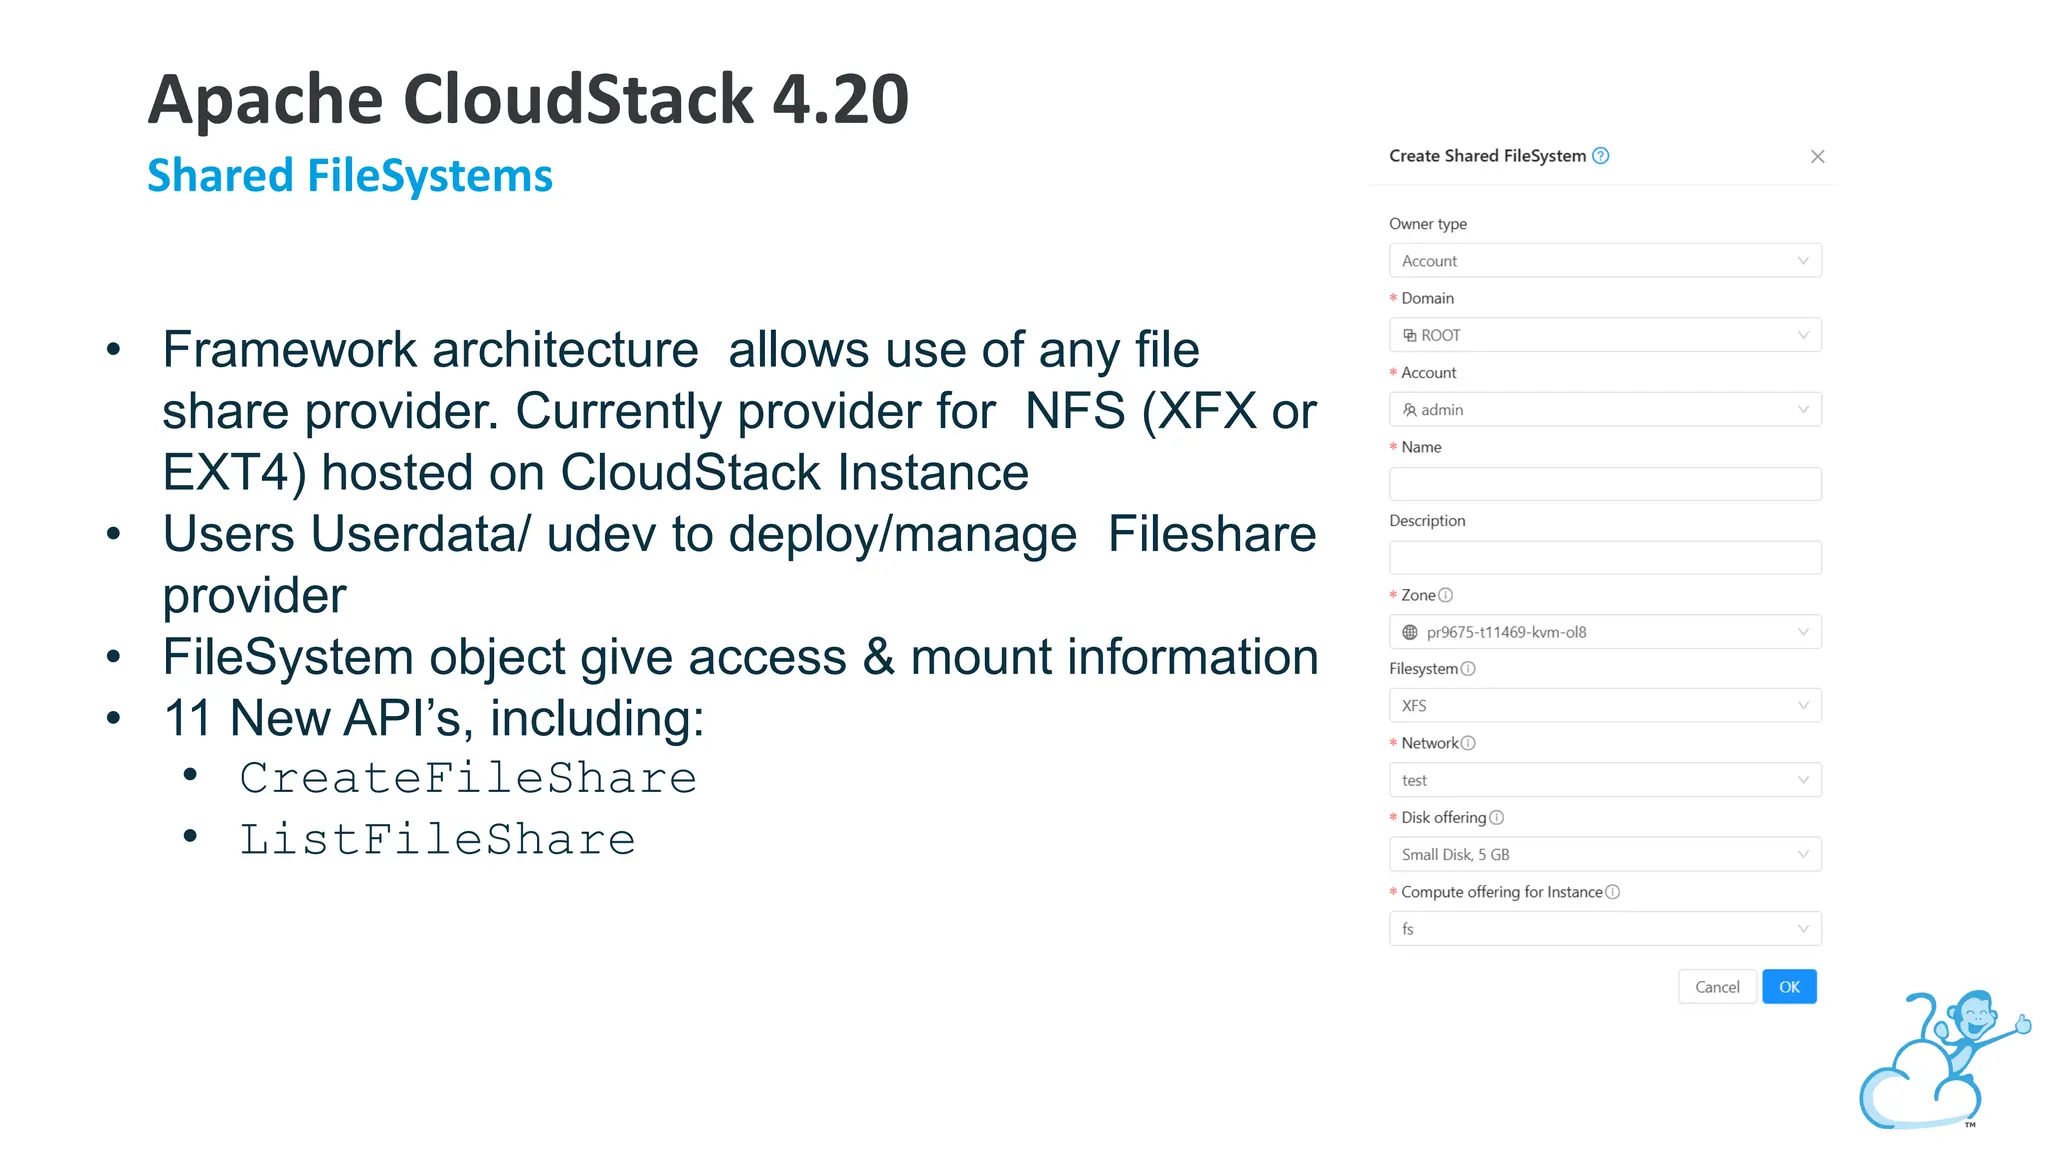The image size is (2048, 1152).
Task: Click the '11 New API's, including:' bullet
Action: tap(434, 718)
